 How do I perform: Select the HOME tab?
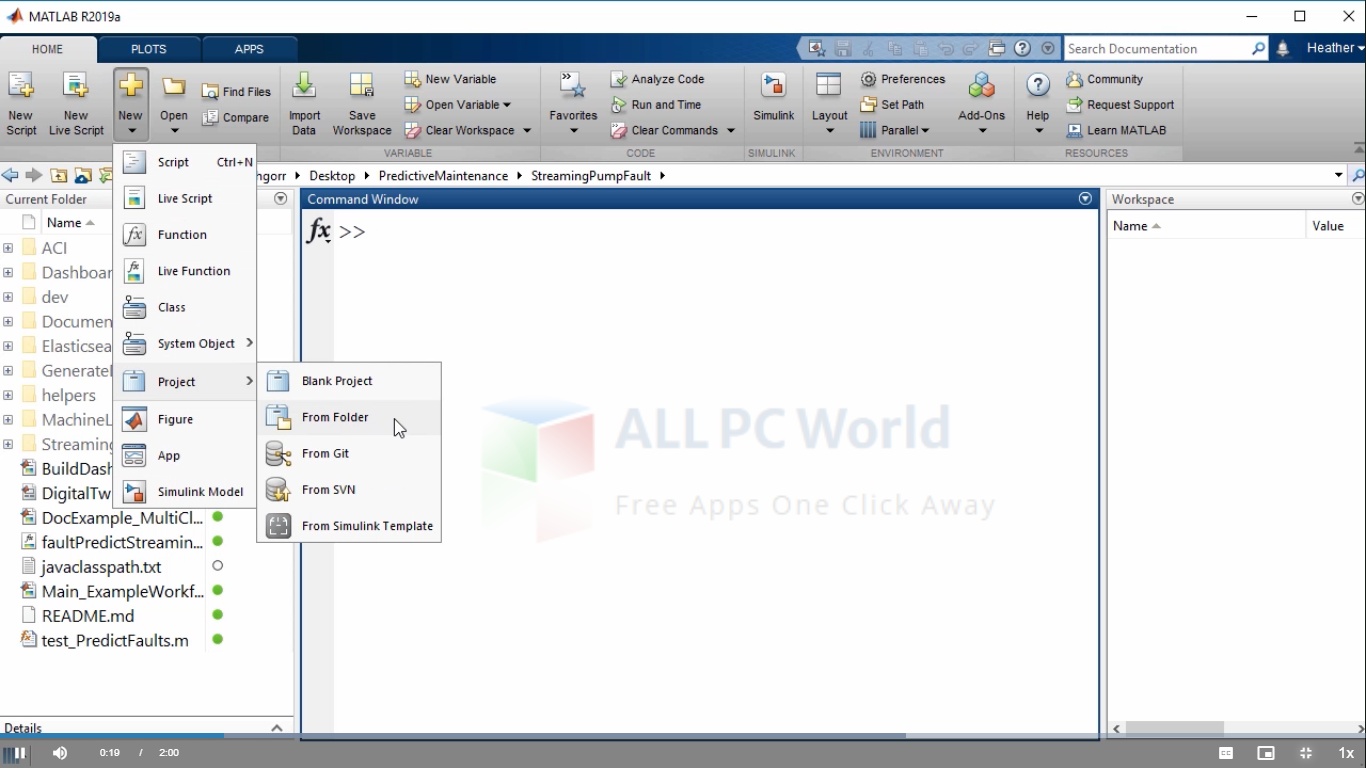coord(47,49)
